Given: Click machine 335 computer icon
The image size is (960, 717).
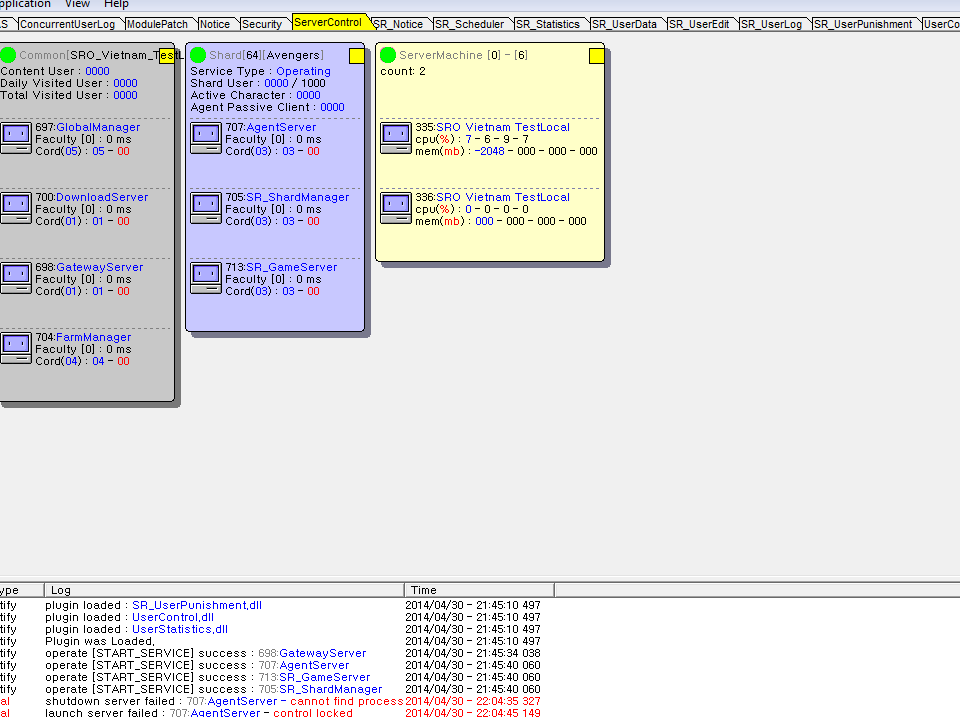Looking at the screenshot, I should coord(396,138).
